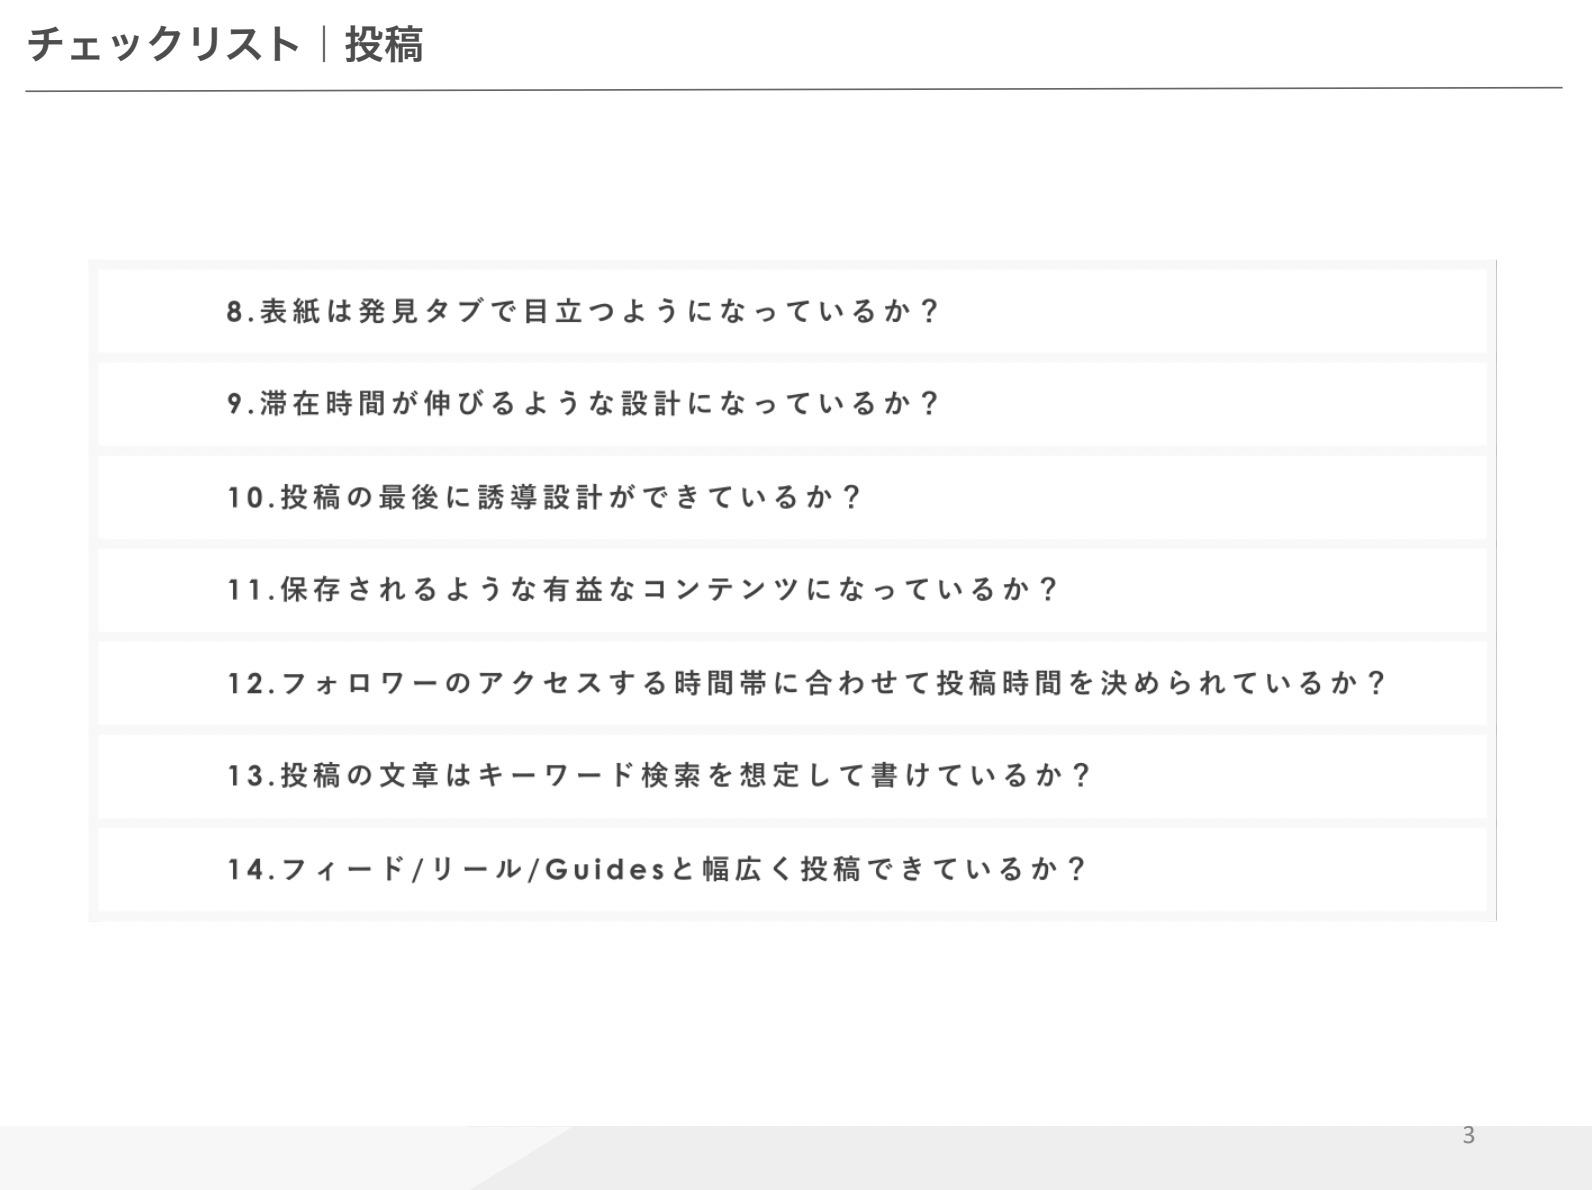Viewport: 1592px width, 1190px height.
Task: Click page number 3 in the footer
Action: coord(1468,1135)
